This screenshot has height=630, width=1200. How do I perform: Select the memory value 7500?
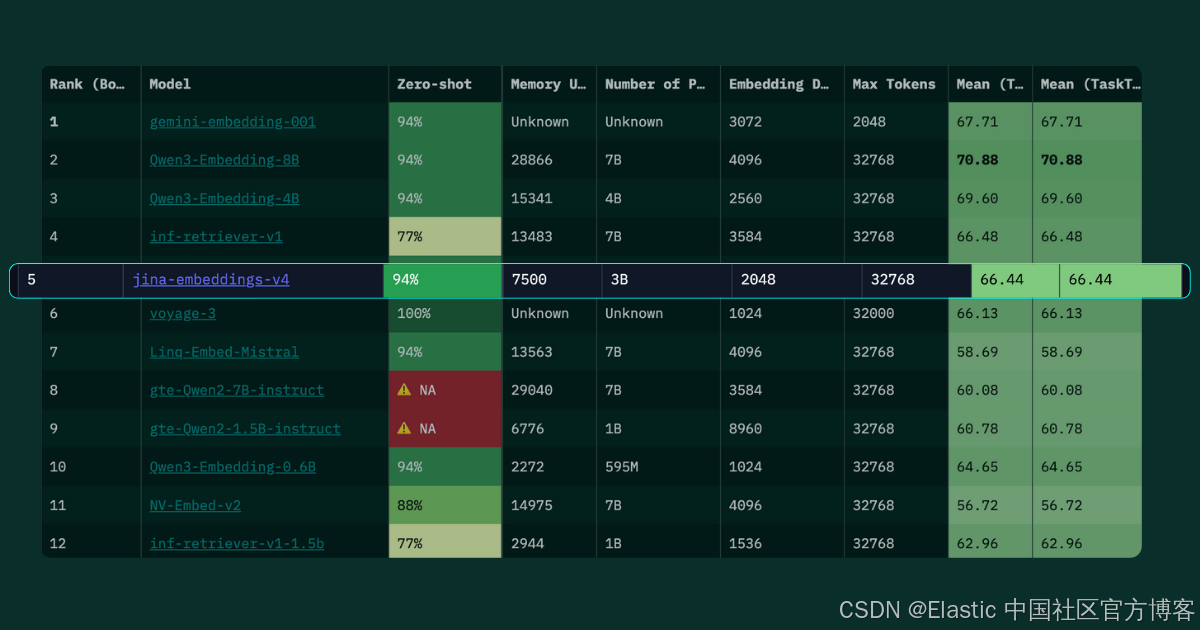click(529, 280)
